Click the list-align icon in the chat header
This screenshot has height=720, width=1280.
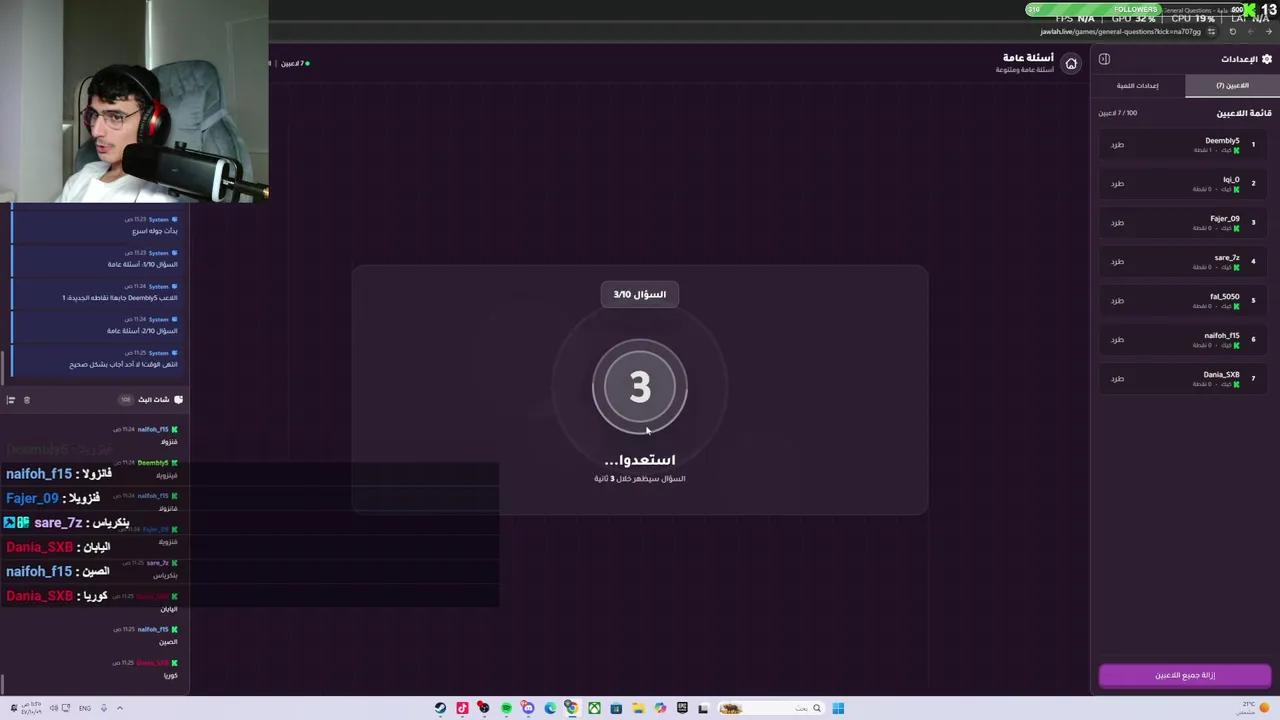pyautogui.click(x=11, y=400)
